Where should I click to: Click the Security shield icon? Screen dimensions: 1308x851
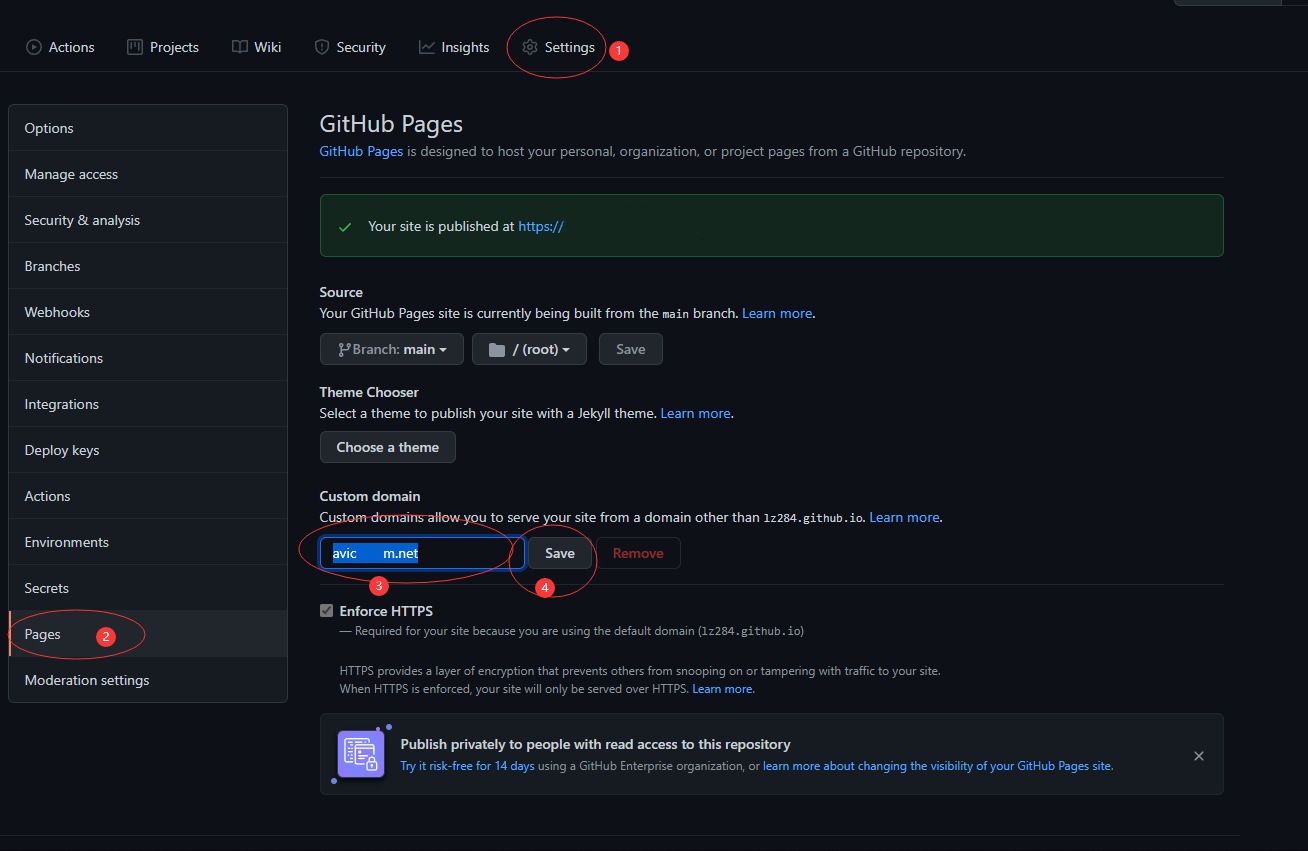322,47
